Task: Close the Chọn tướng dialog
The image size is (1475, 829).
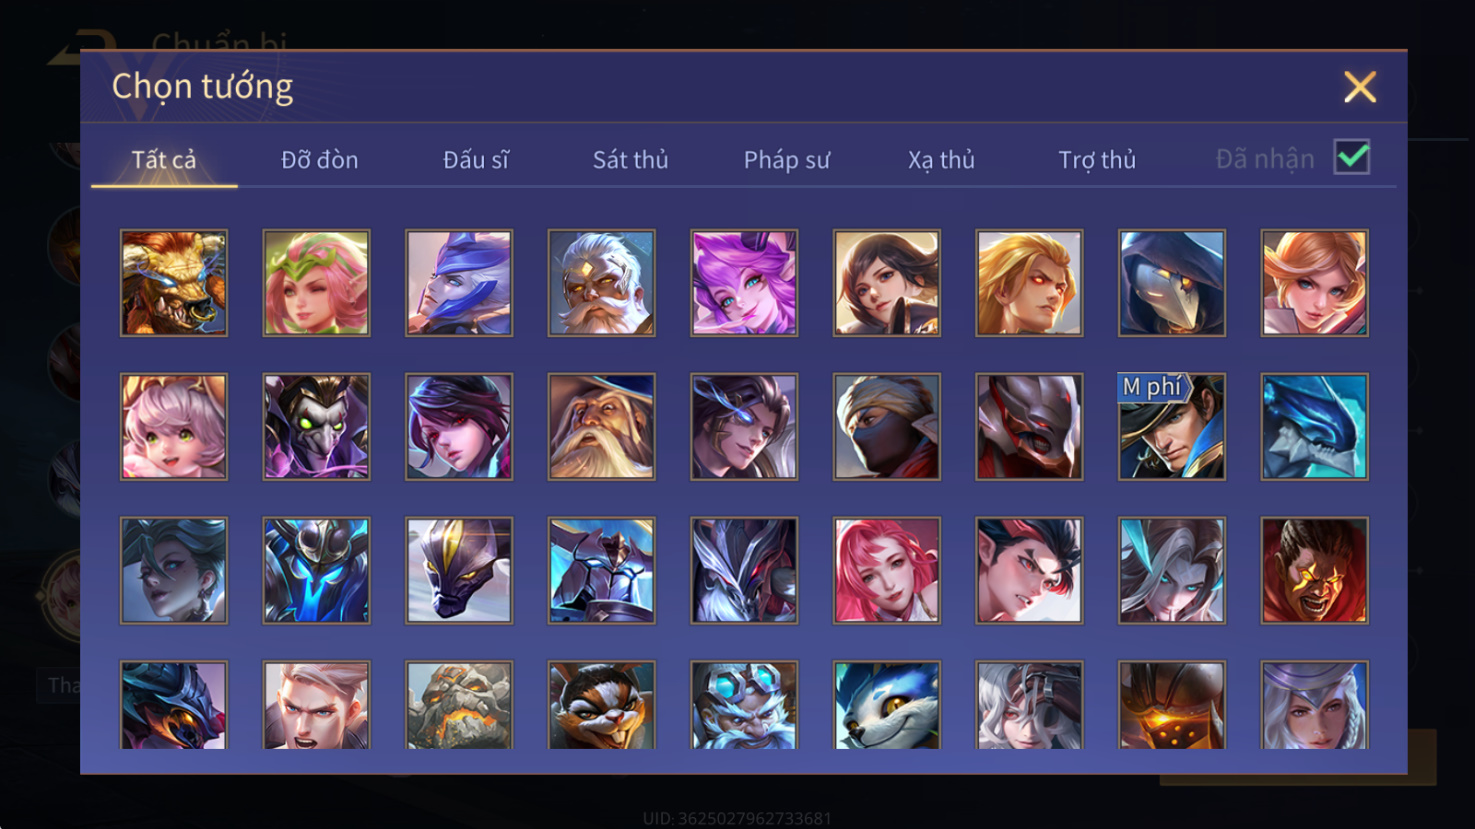Action: coord(1360,87)
